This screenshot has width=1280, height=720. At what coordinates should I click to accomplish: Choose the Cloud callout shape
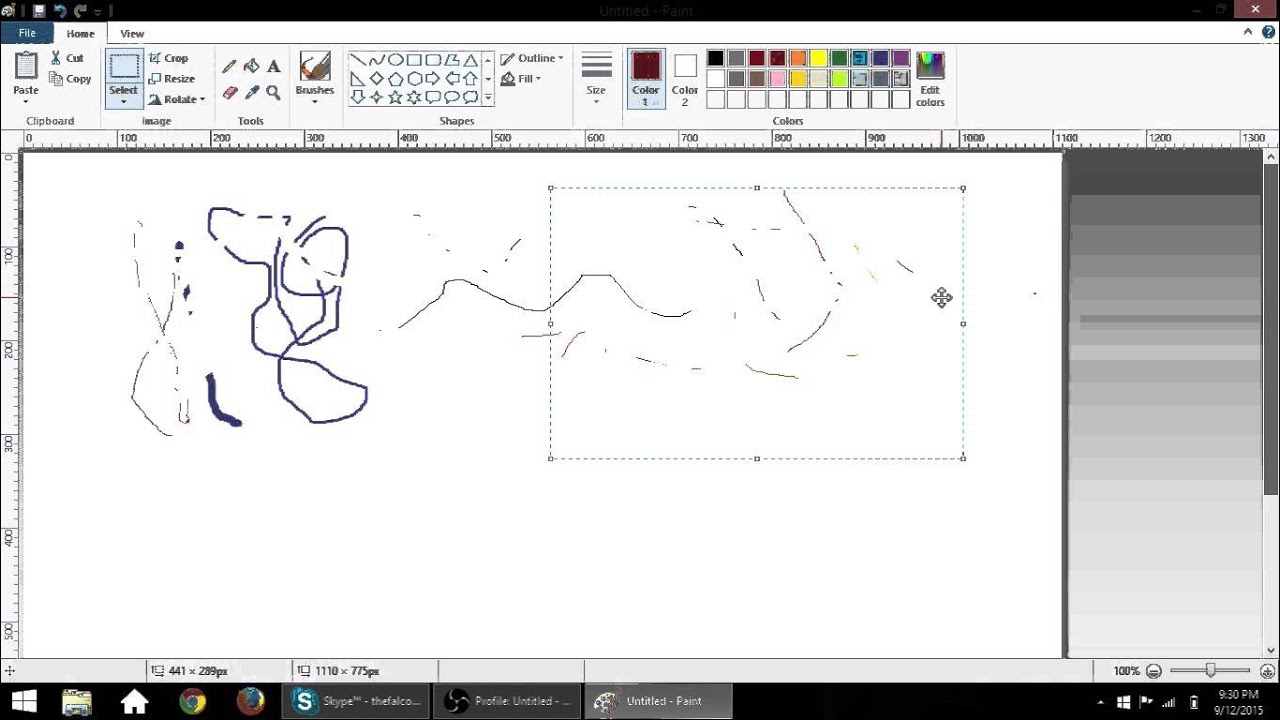click(471, 98)
